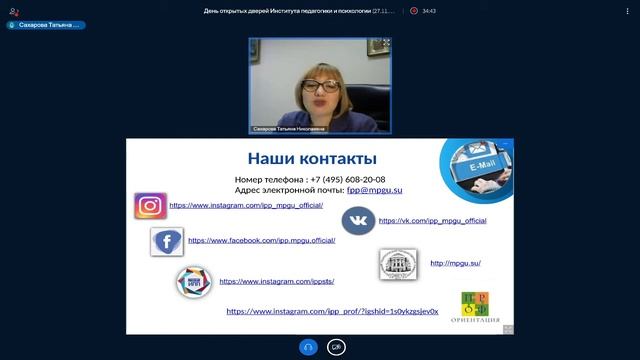The height and width of the screenshot is (360, 640).
Task: Click the colorful star-shaped round logo
Action: pos(194,282)
